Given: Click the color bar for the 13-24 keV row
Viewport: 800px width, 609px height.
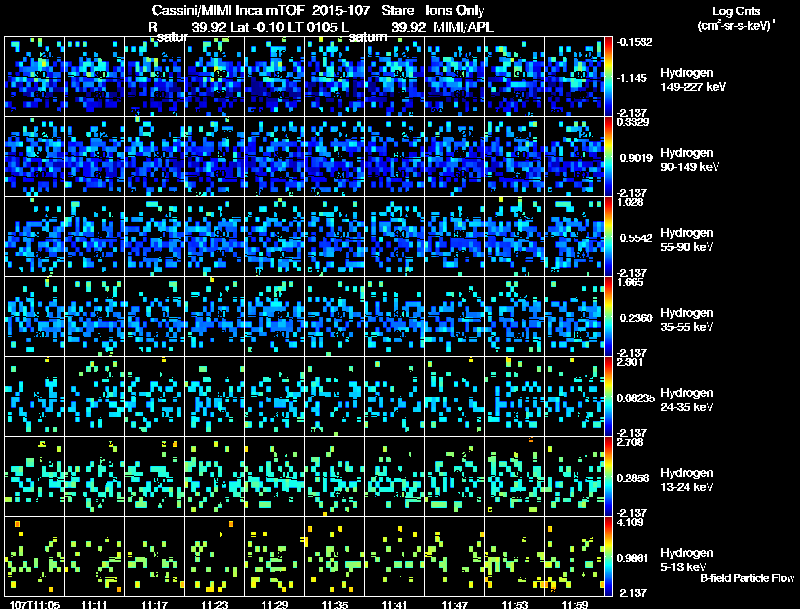Looking at the screenshot, I should coord(608,477).
